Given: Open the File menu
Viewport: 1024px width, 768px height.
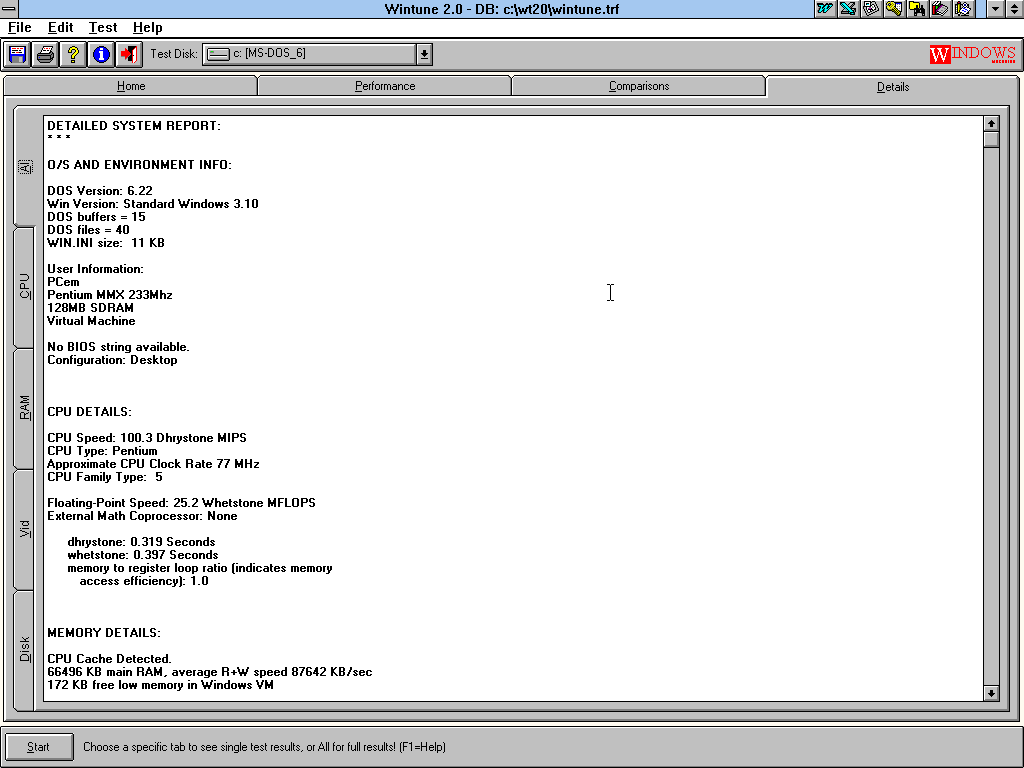Looking at the screenshot, I should (19, 27).
